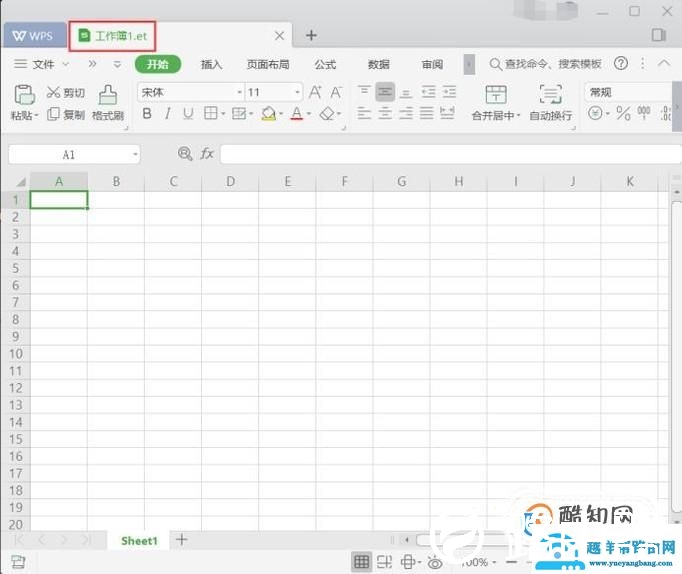The height and width of the screenshot is (574, 682).
Task: Switch to the 开始 Home tab
Action: pos(157,64)
